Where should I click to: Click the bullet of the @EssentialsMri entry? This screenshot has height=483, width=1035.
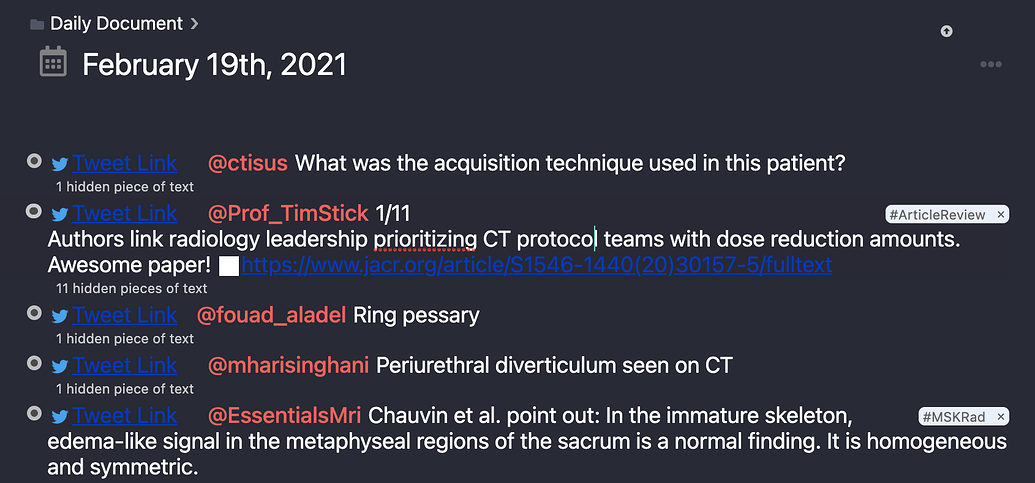tap(34, 414)
